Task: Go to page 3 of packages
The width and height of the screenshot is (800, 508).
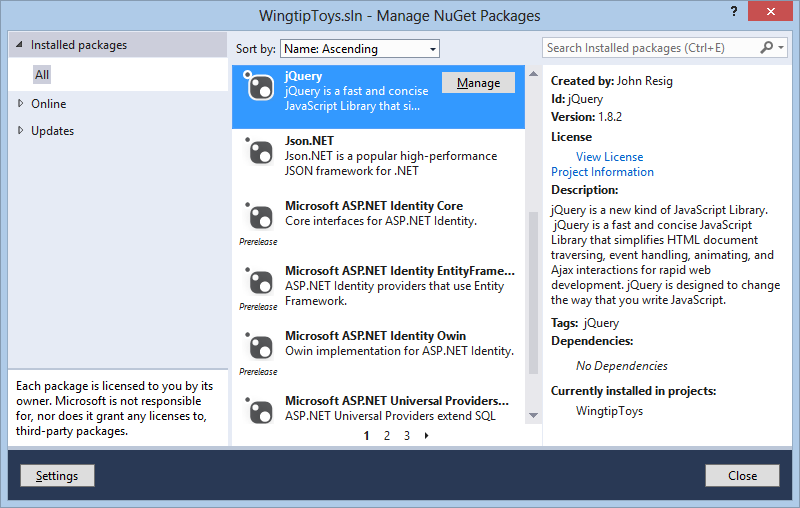Action: 407,435
